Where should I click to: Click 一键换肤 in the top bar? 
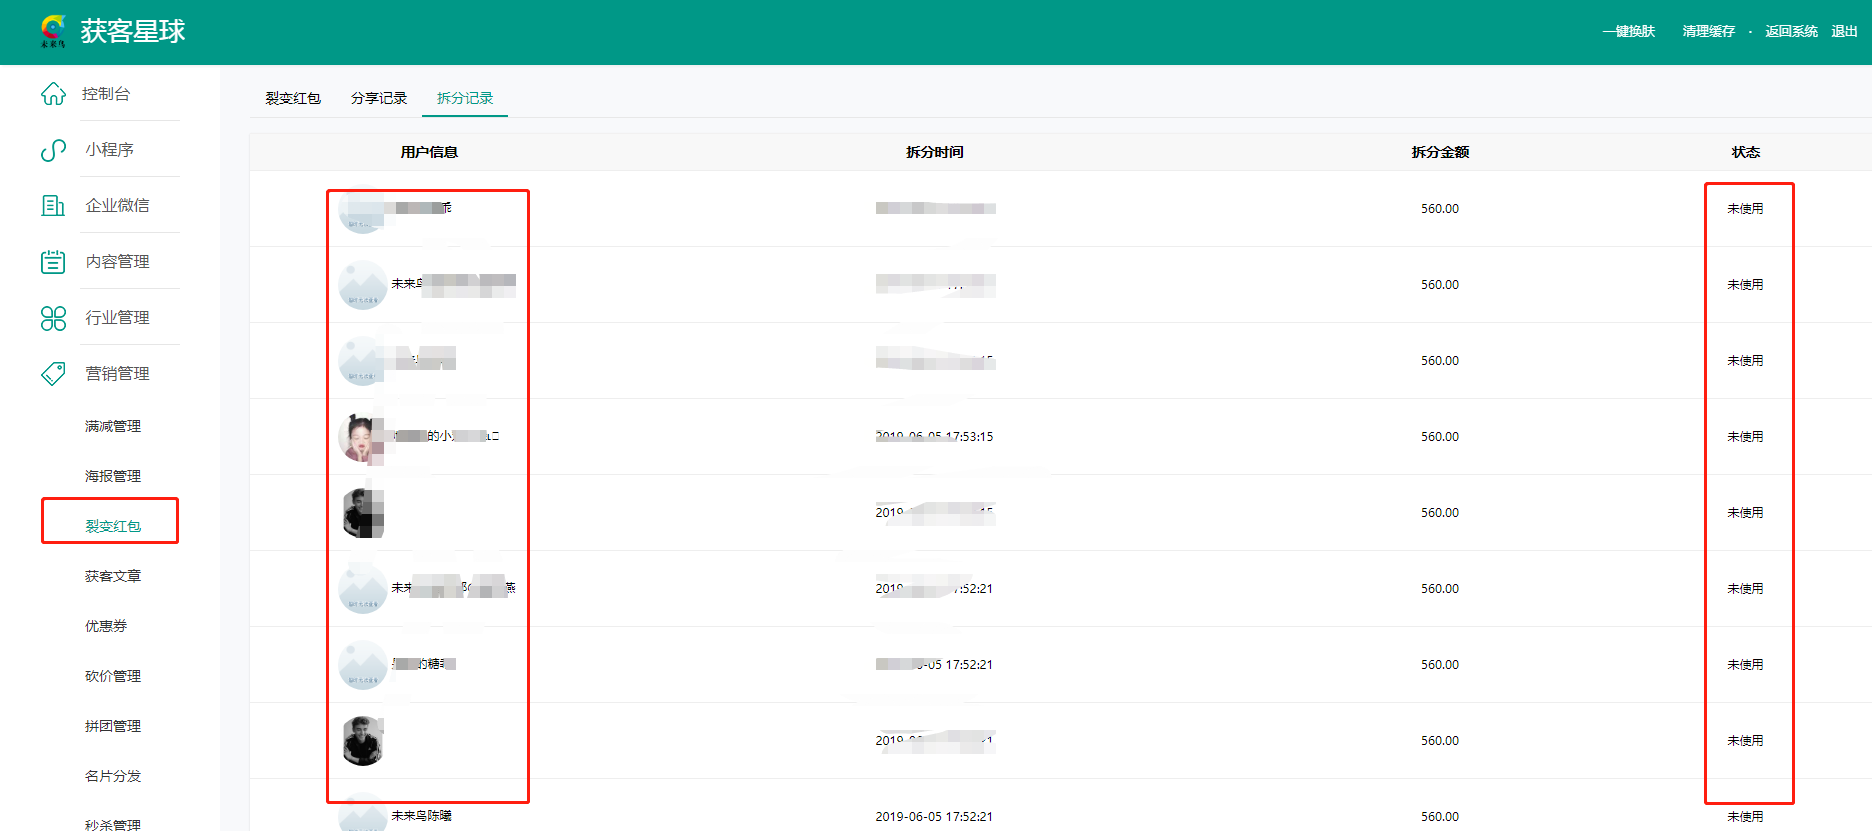pos(1629,32)
